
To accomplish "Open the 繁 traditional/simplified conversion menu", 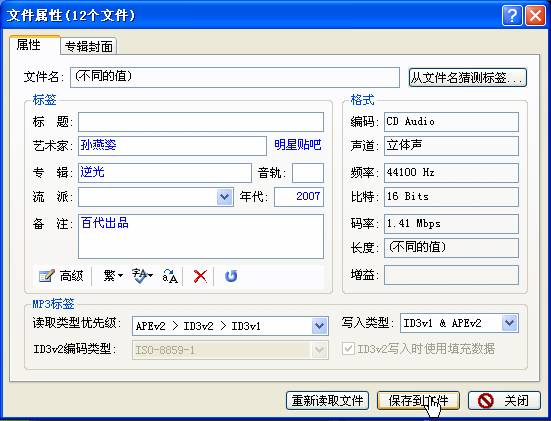I will (112, 276).
